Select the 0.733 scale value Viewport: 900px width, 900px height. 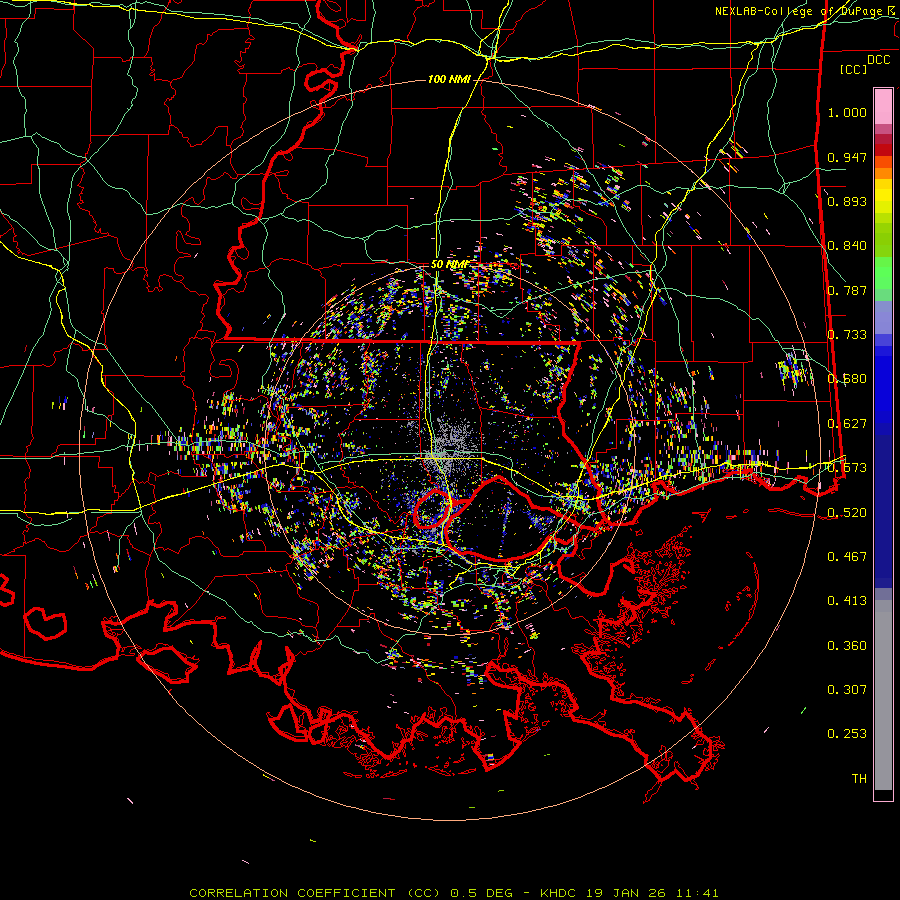[x=847, y=335]
